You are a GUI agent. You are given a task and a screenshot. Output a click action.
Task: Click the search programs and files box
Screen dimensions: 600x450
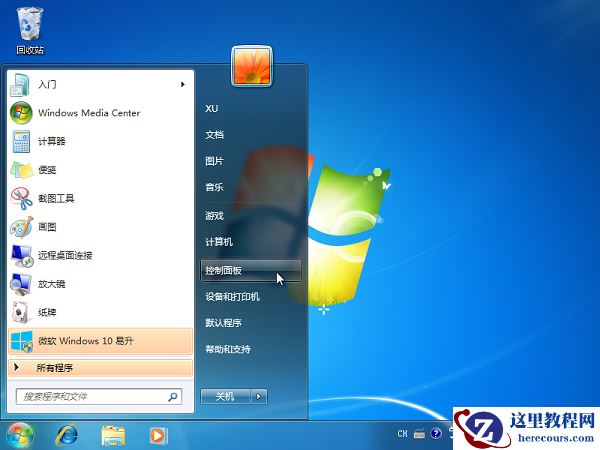[x=99, y=397]
